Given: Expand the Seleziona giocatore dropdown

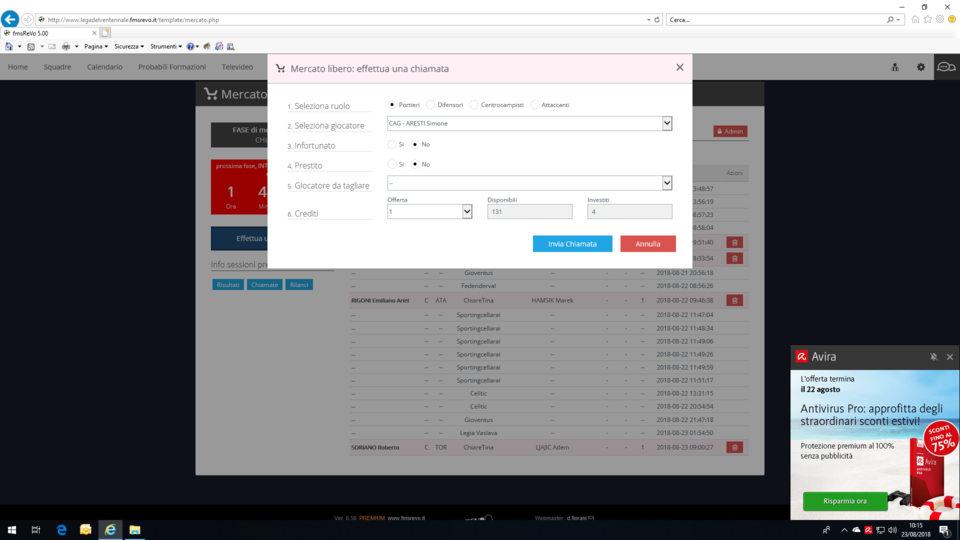Looking at the screenshot, I should (666, 123).
